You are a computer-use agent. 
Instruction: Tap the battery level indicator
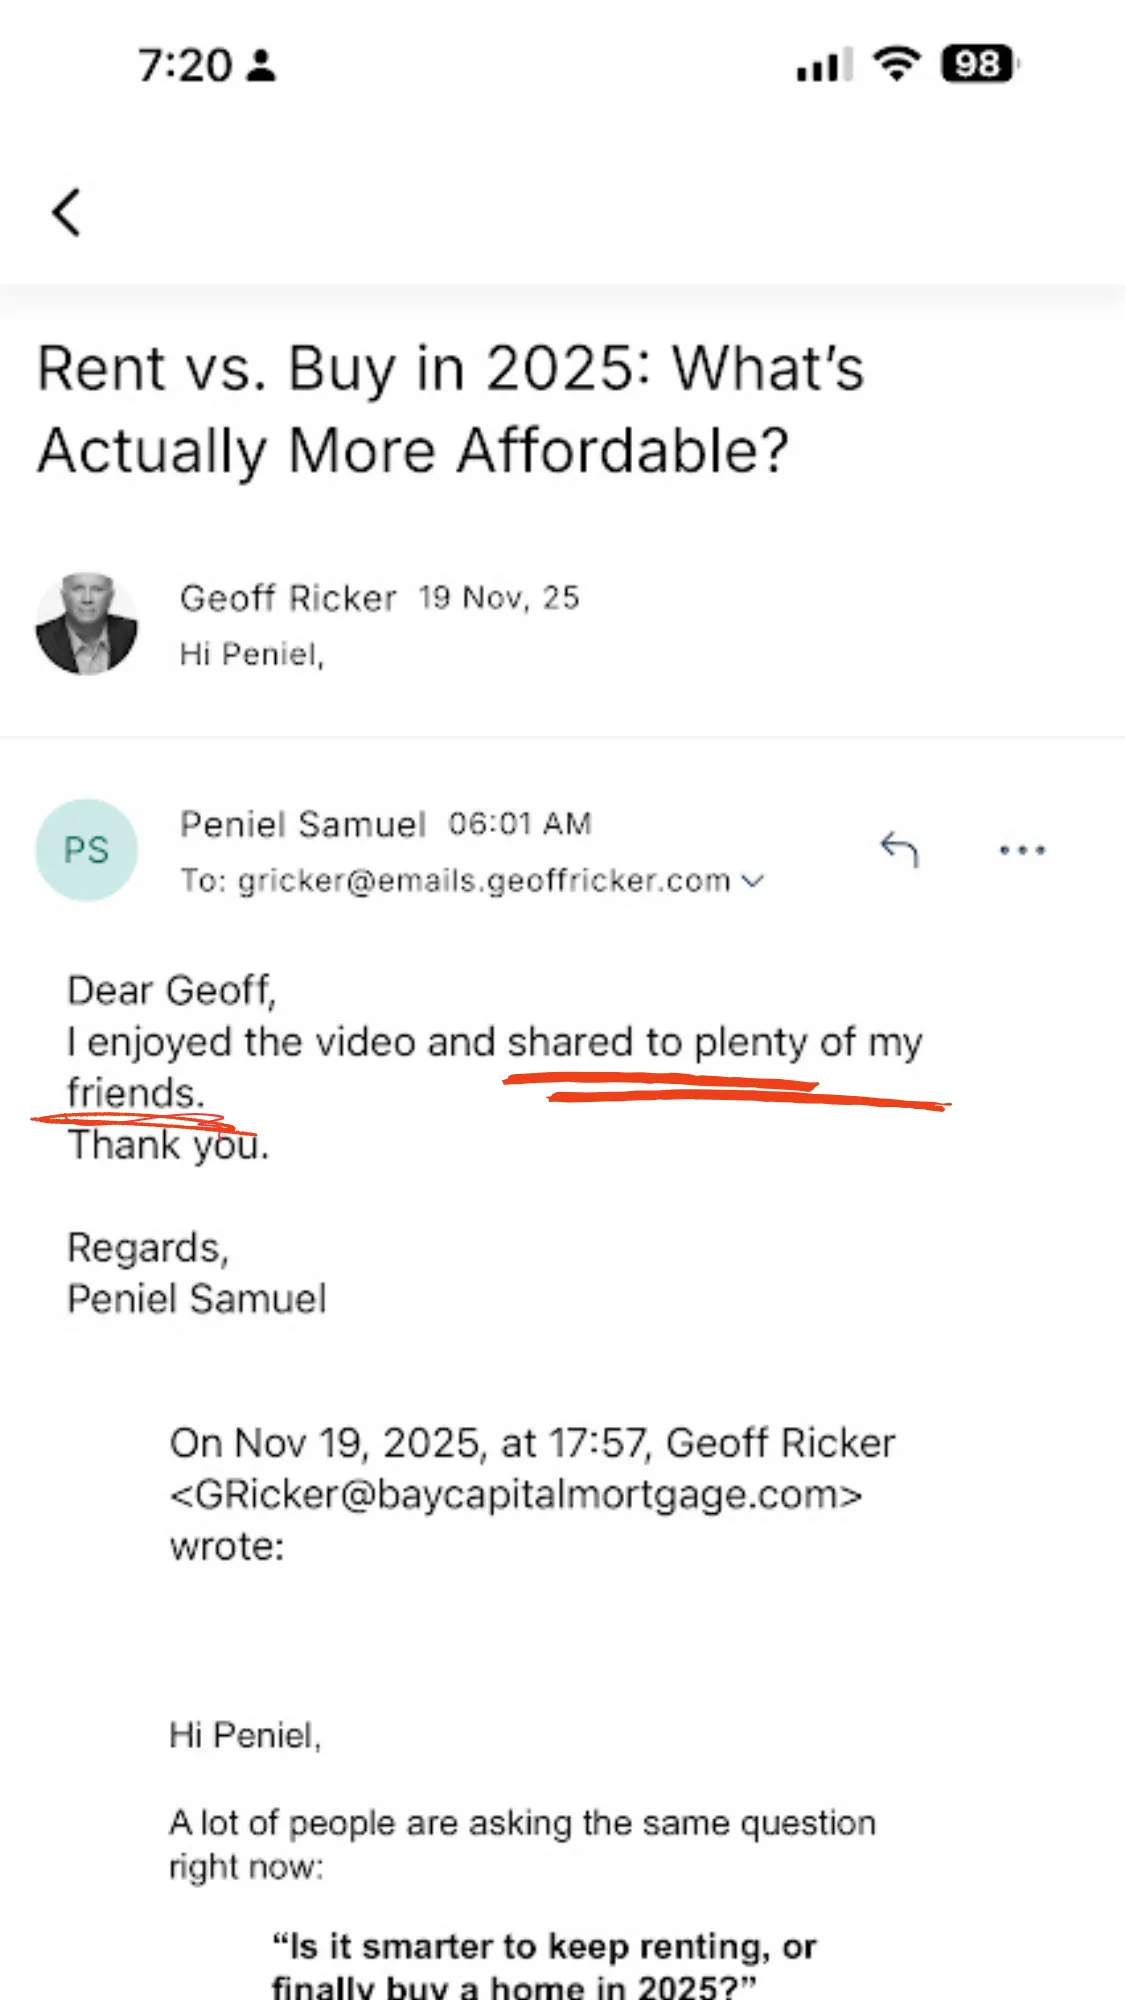pos(978,65)
